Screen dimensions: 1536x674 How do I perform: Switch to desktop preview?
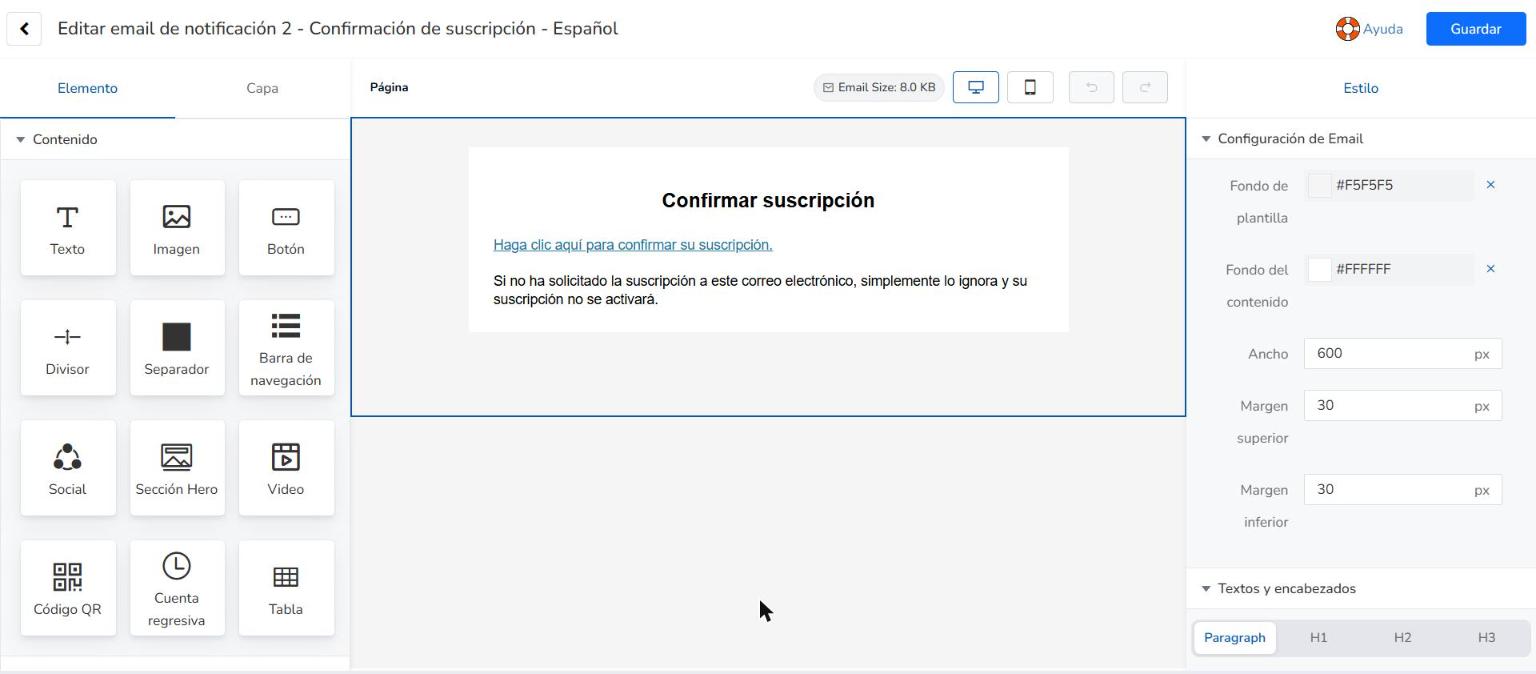click(976, 87)
